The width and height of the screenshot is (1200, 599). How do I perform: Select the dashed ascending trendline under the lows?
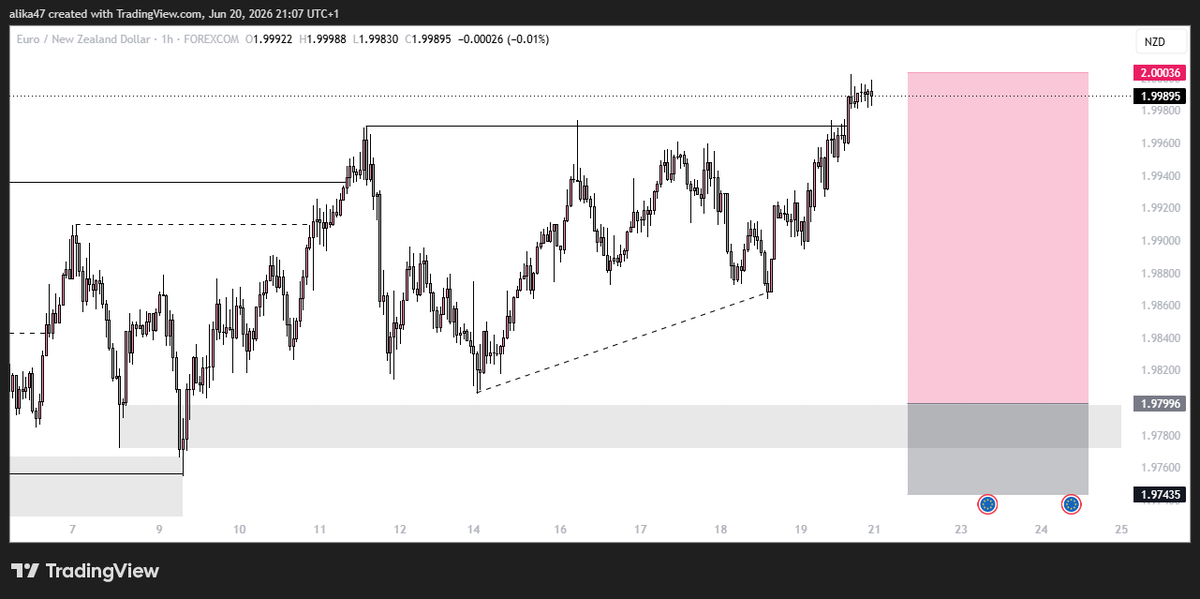pyautogui.click(x=622, y=343)
